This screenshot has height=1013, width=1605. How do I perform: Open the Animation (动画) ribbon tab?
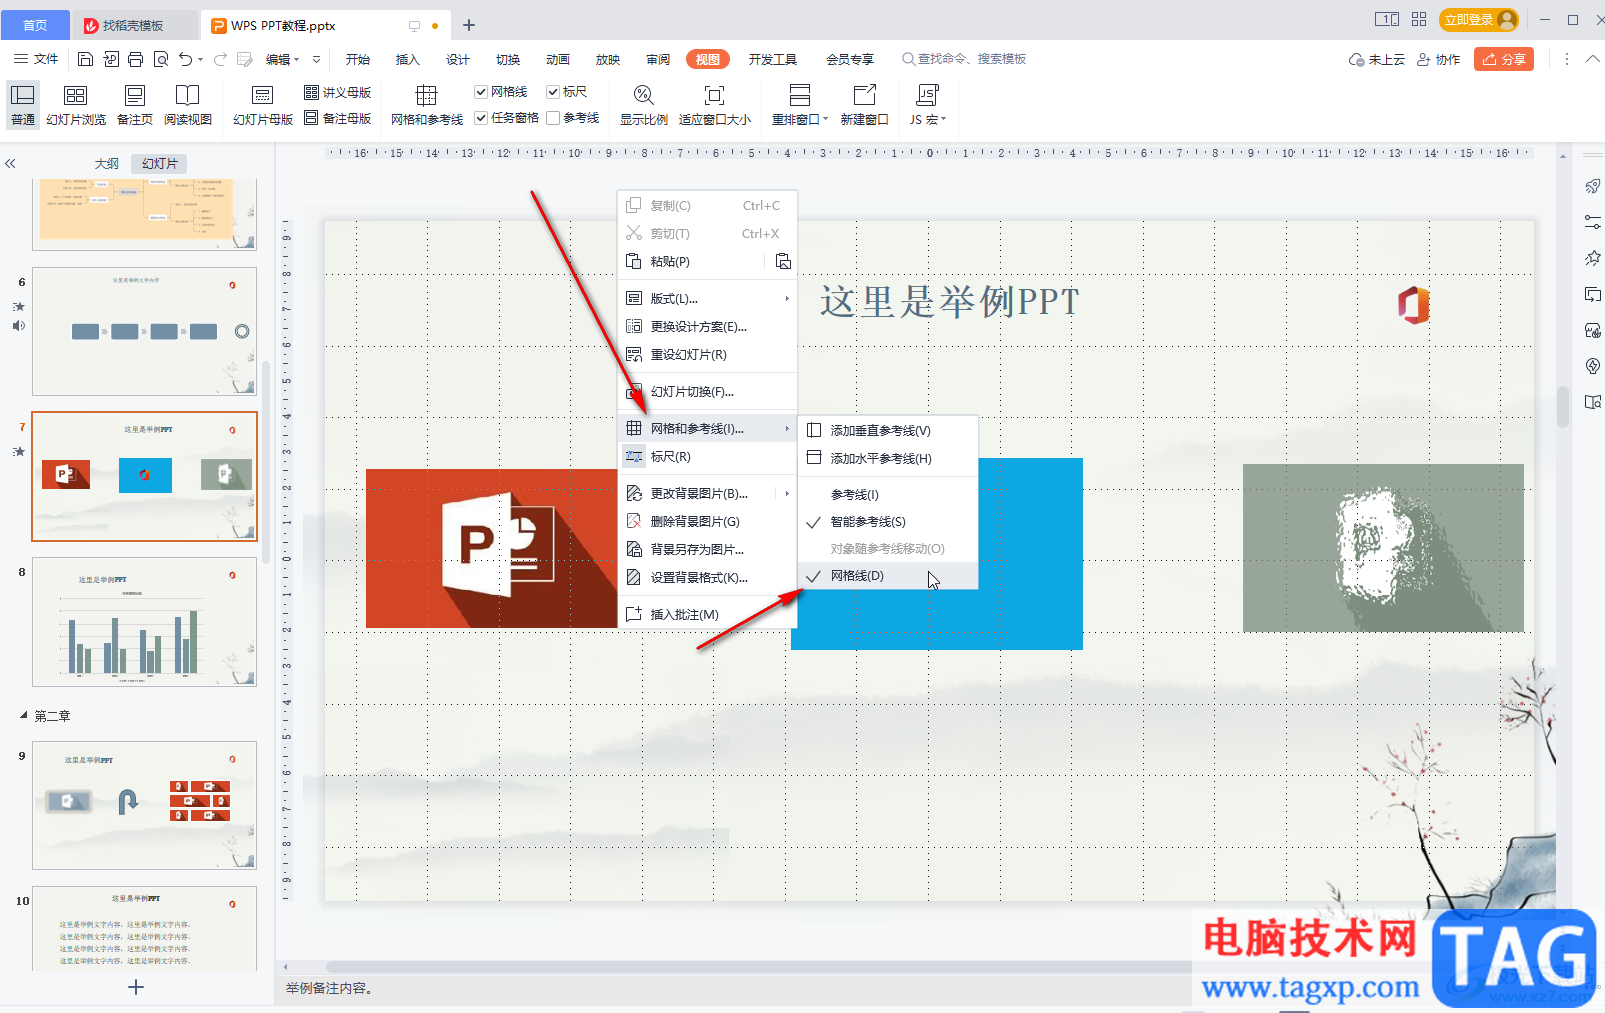pos(558,60)
